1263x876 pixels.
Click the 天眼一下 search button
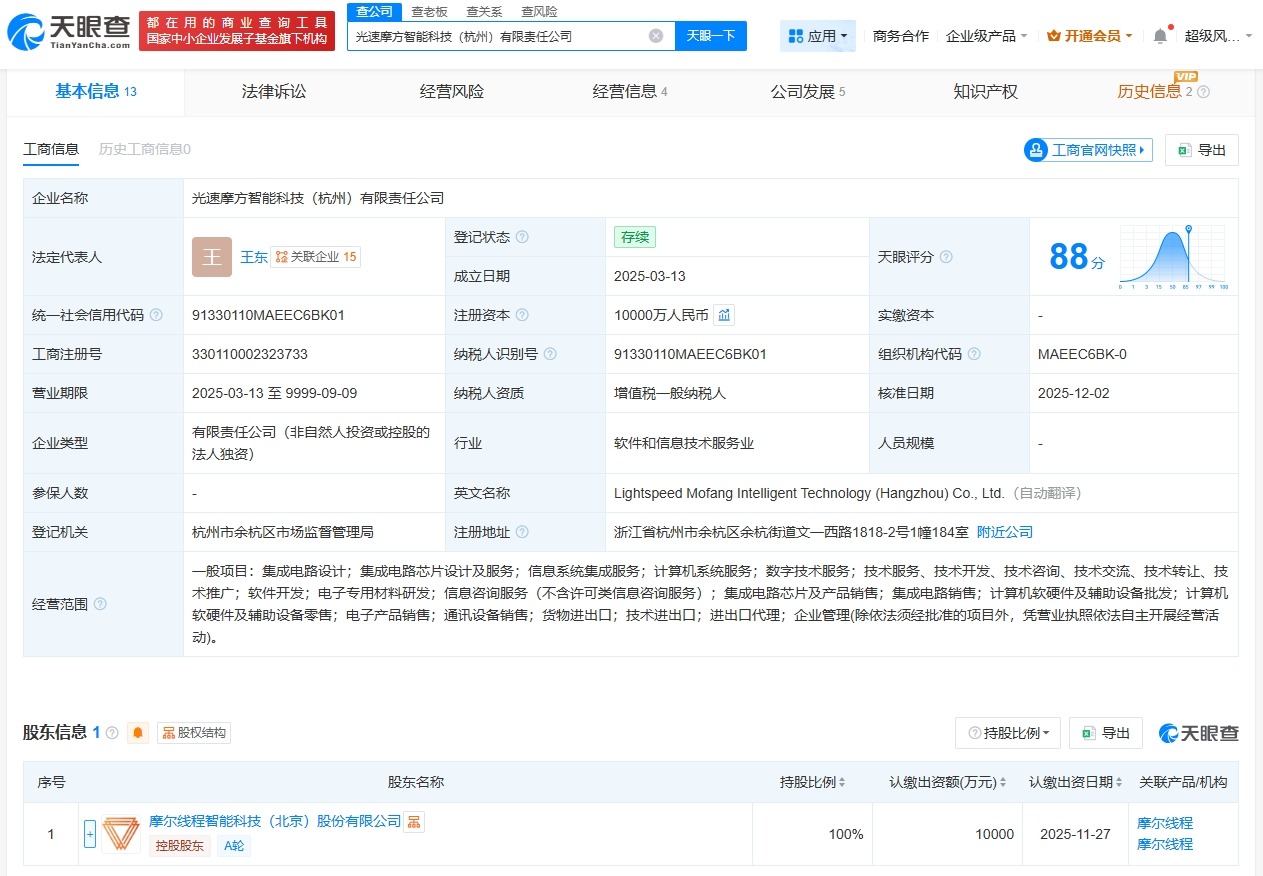pos(711,35)
